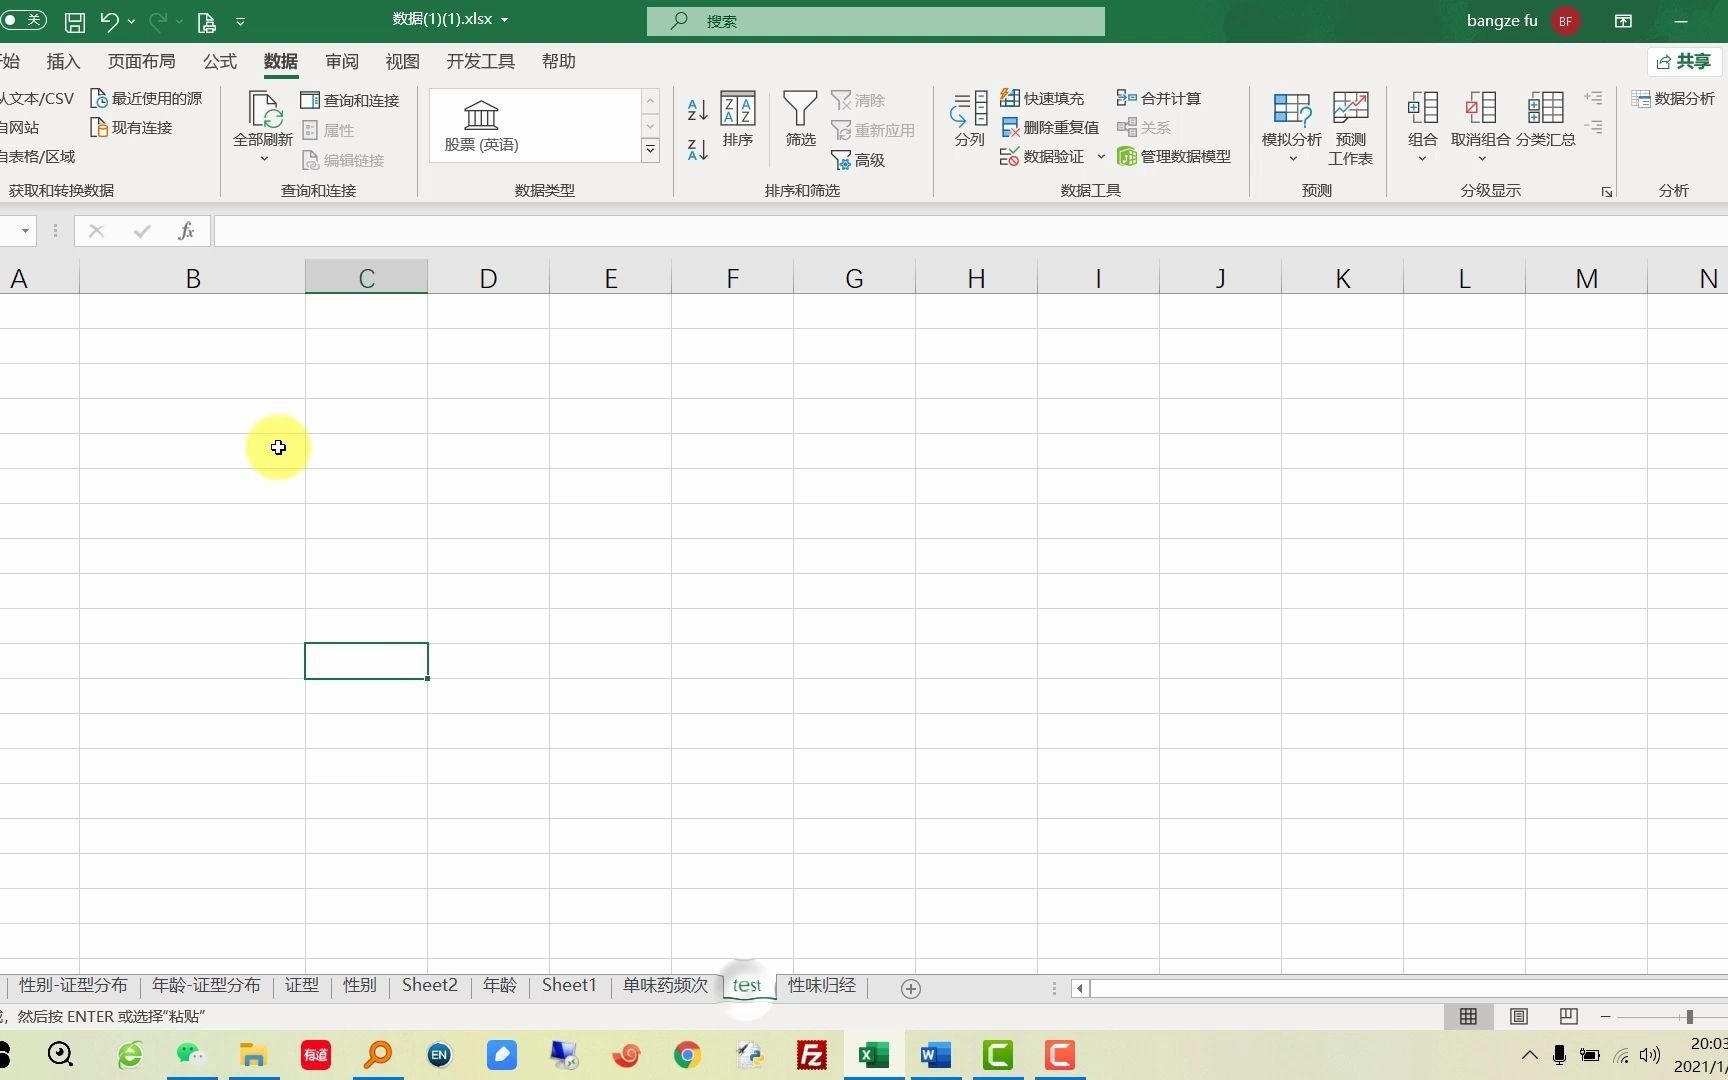The width and height of the screenshot is (1728, 1080).
Task: Switch to Page Break Preview icon
Action: click(x=1568, y=1016)
